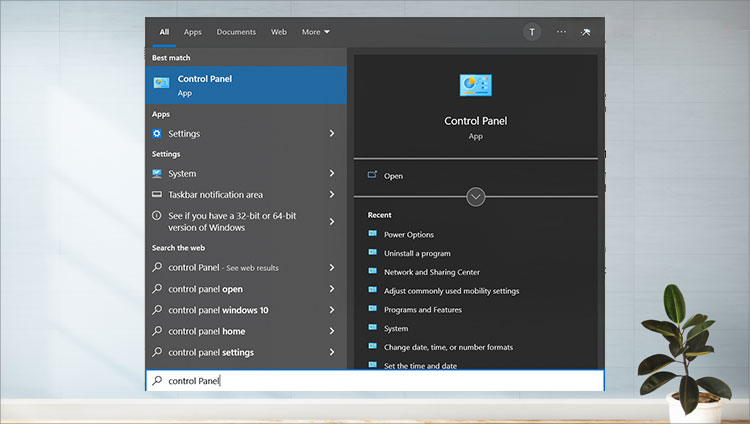Open recent 'Programs and Features'
The width and height of the screenshot is (750, 424).
tap(423, 310)
